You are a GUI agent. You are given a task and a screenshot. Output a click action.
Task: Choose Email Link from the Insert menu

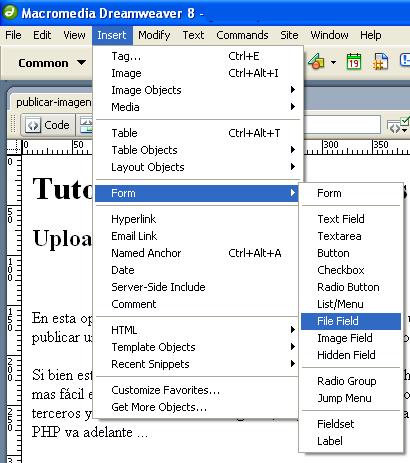click(197, 236)
